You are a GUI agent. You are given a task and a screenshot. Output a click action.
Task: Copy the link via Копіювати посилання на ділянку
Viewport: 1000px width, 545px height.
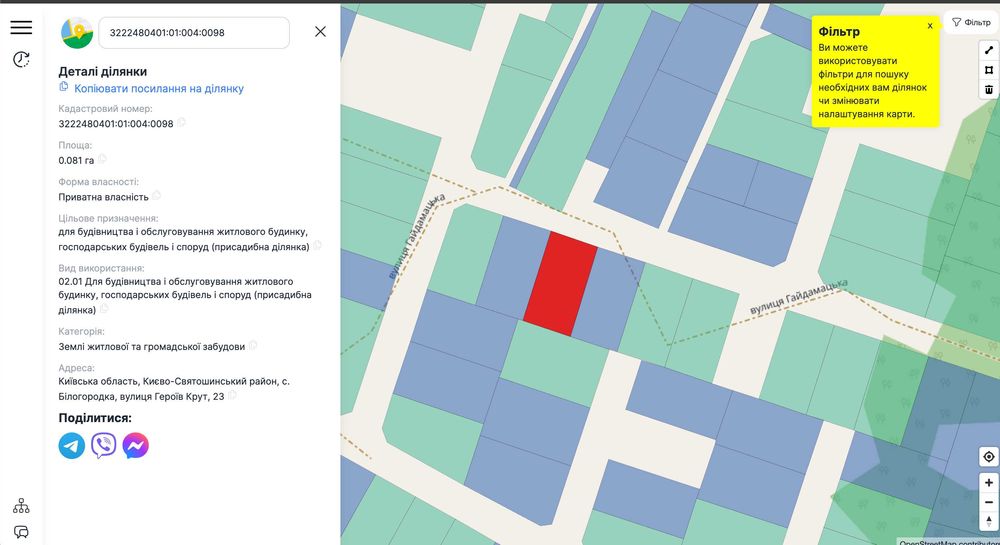159,89
